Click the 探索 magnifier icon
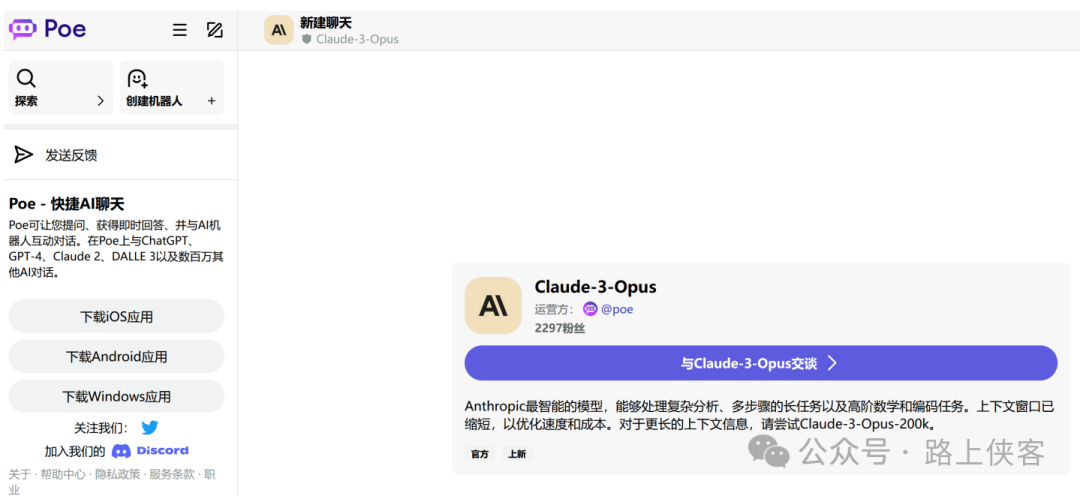1080x496 pixels. [26, 79]
